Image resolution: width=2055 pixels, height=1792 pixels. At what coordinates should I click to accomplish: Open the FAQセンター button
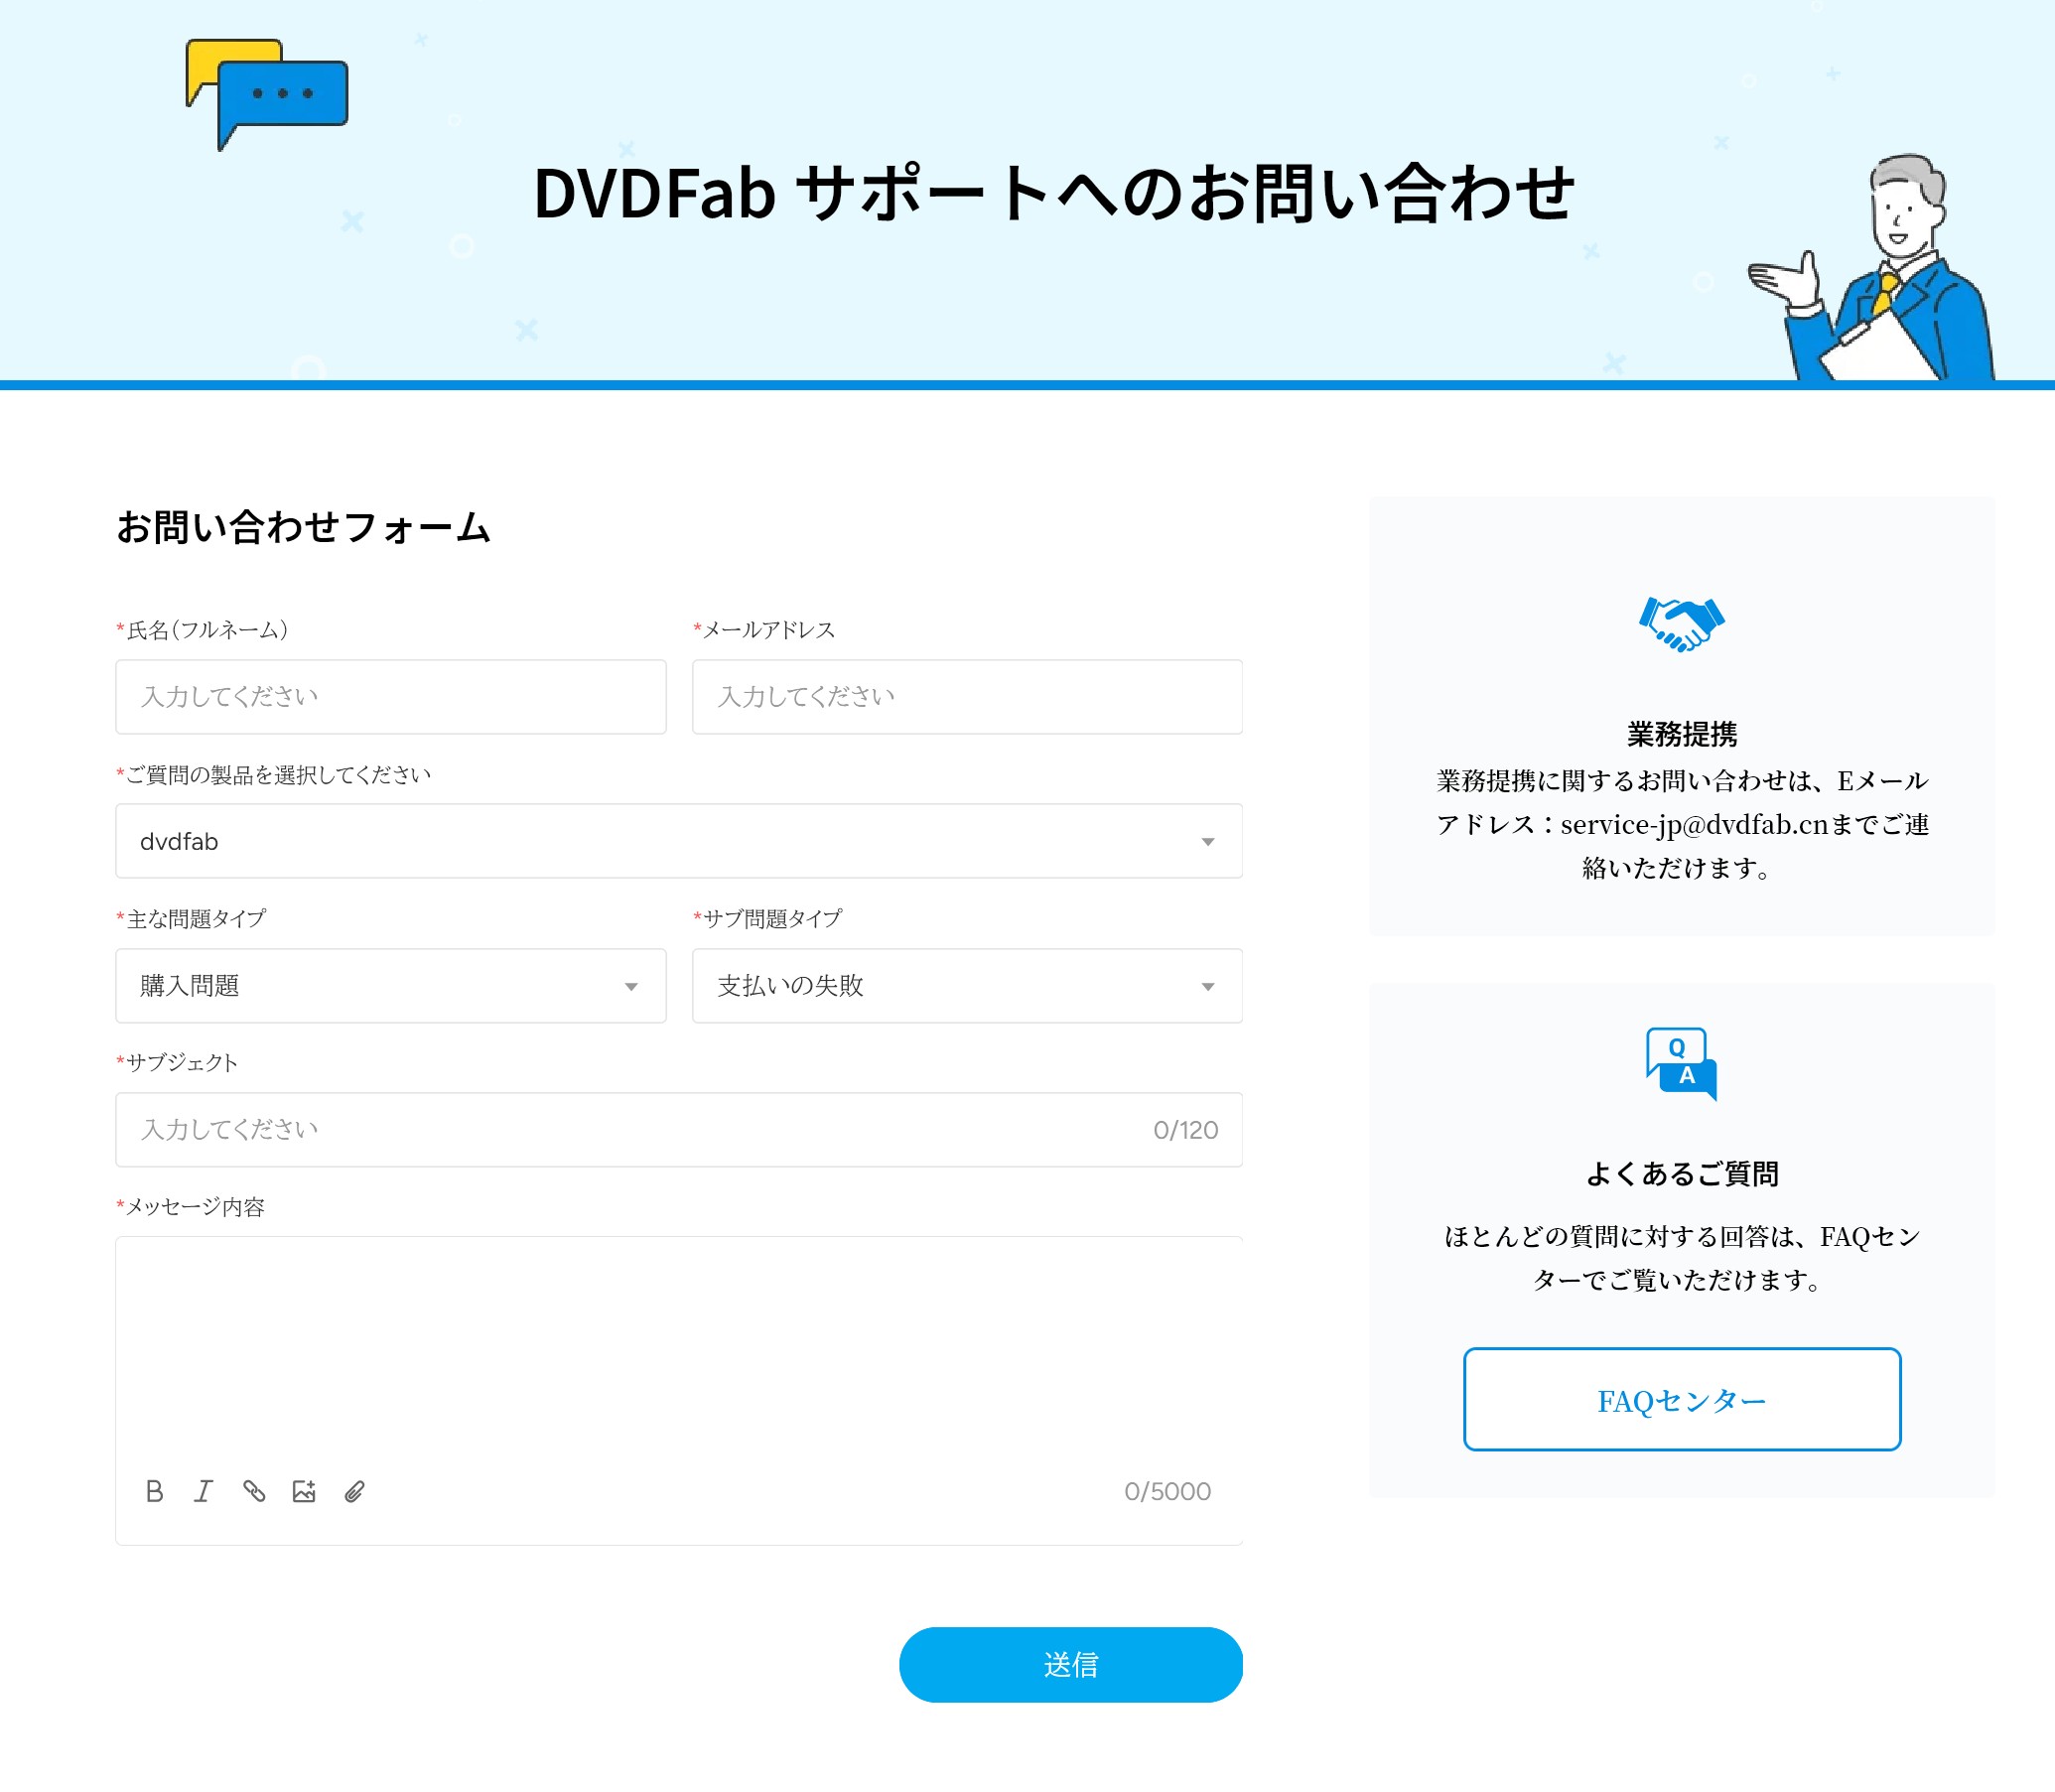click(1682, 1400)
